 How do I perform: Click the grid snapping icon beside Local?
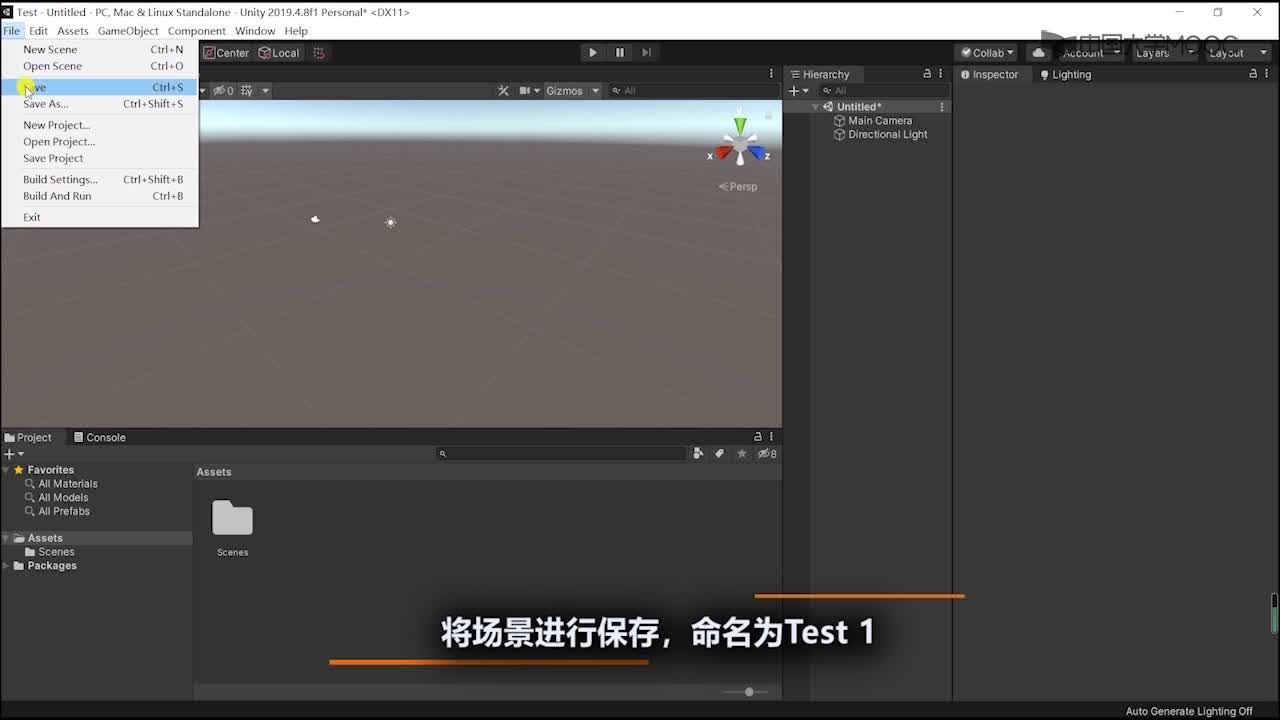click(x=319, y=53)
